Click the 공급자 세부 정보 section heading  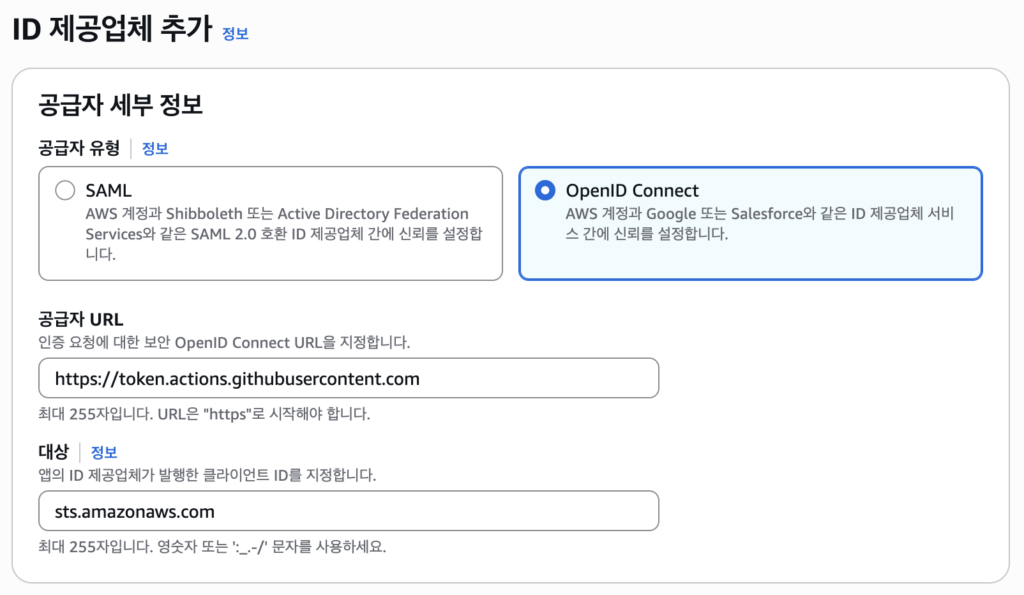[120, 105]
